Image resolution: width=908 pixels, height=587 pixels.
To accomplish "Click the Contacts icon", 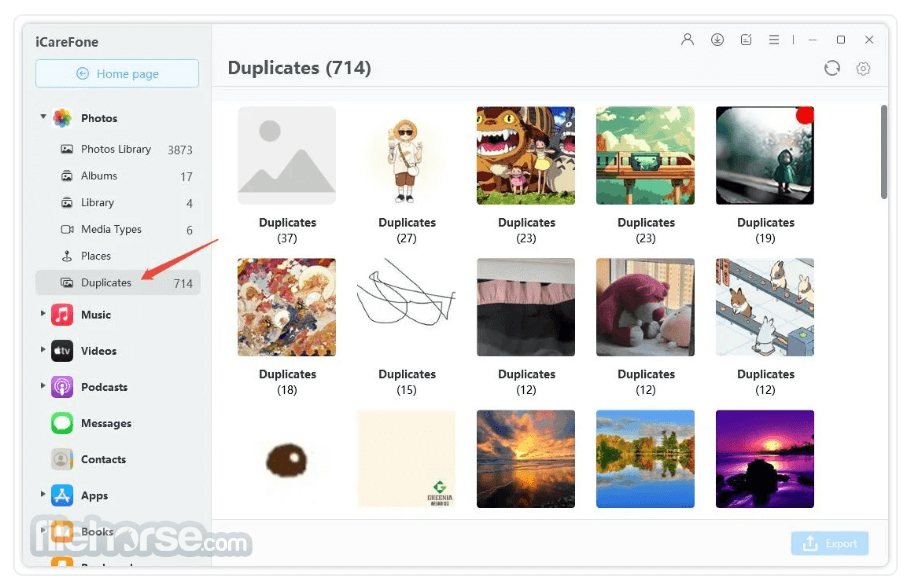I will (x=62, y=459).
